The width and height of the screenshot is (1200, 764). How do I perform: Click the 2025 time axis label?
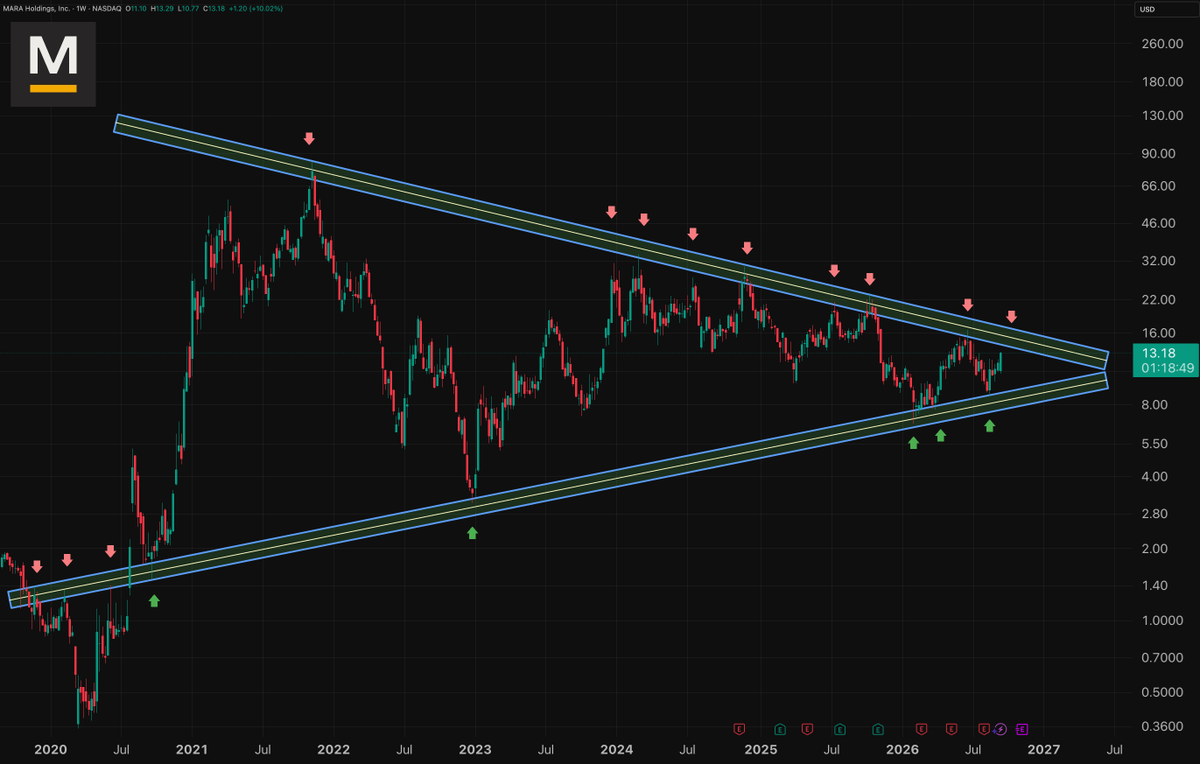[760, 749]
